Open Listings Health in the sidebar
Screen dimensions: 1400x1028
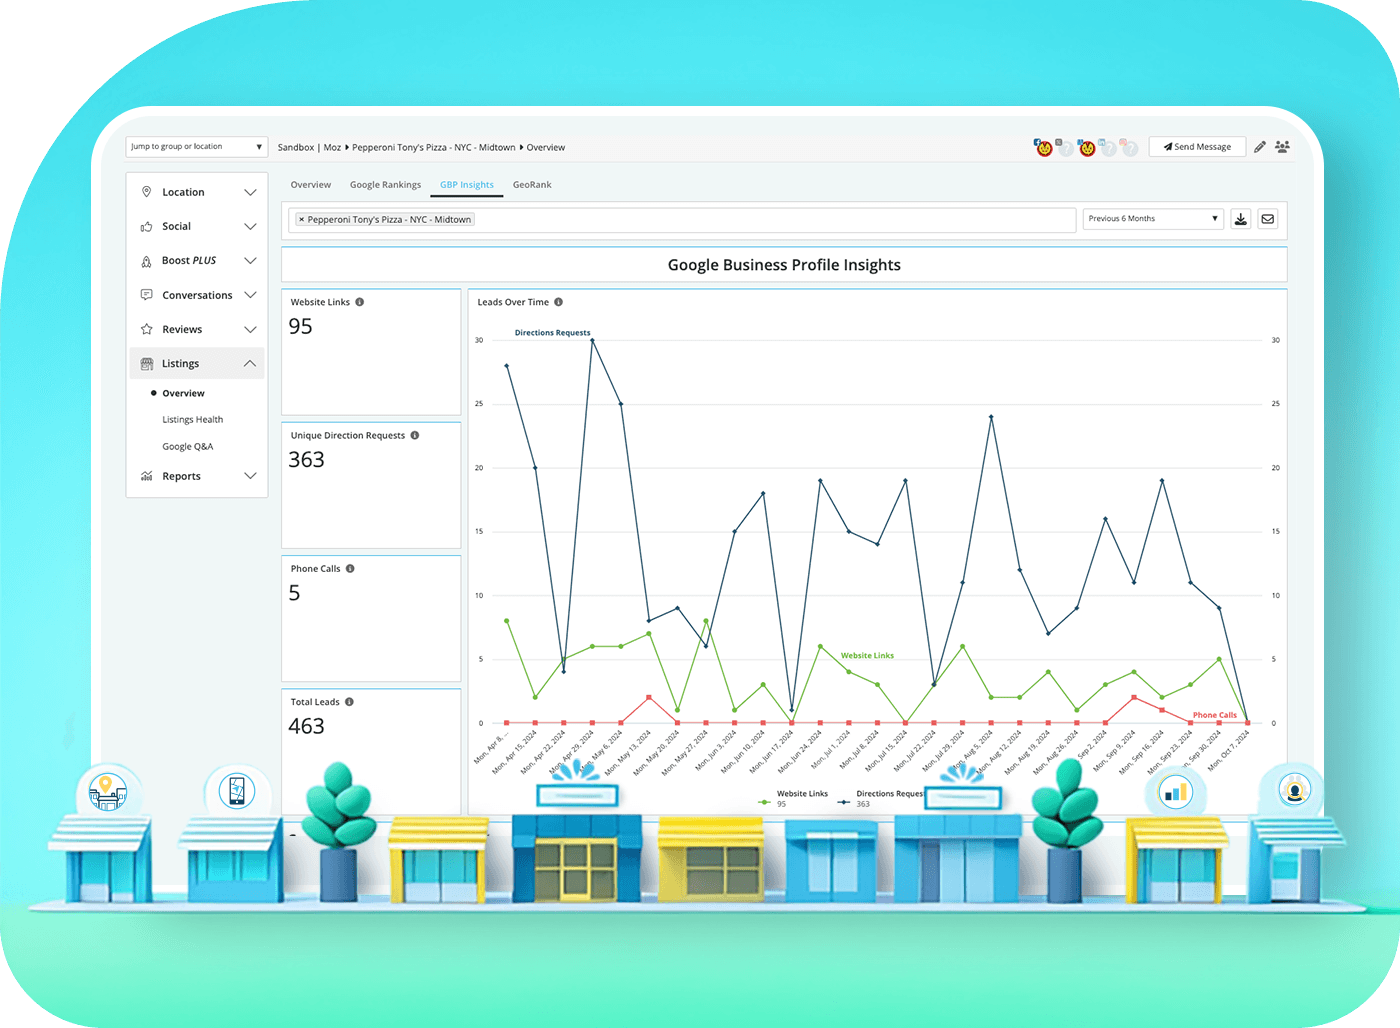[192, 420]
